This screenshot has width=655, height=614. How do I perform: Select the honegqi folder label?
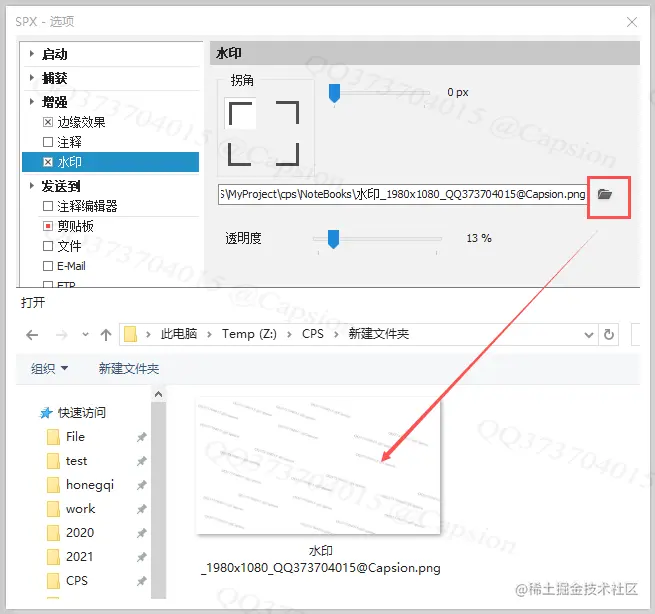[x=90, y=485]
